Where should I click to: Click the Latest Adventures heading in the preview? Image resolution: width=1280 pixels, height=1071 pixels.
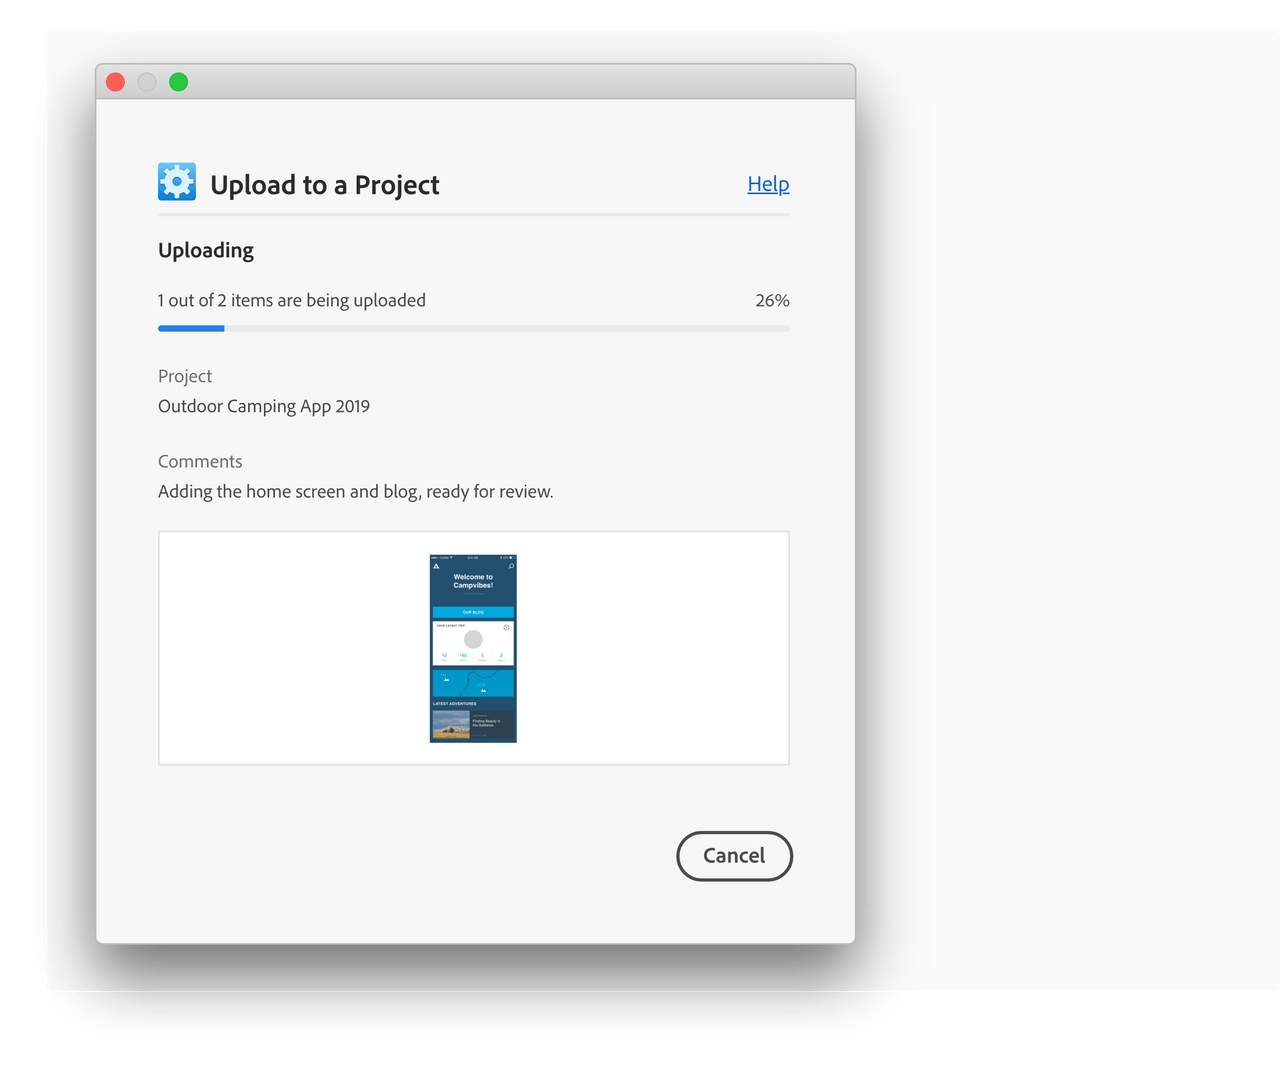(454, 704)
